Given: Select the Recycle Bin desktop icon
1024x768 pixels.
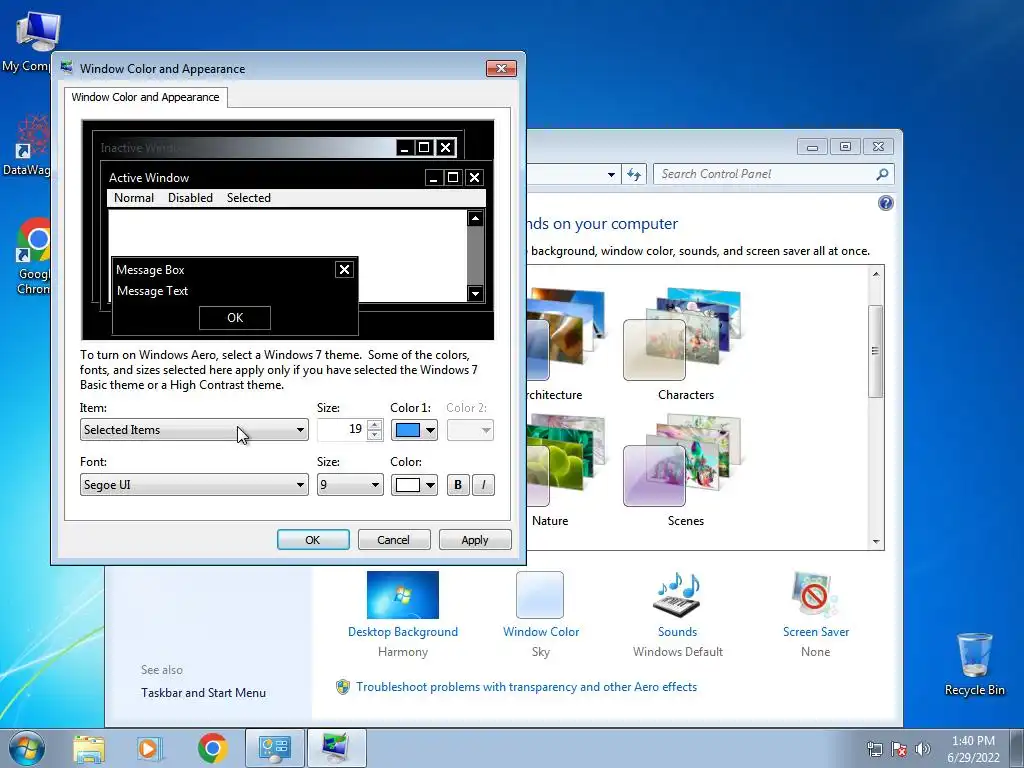Looking at the screenshot, I should coord(974,664).
